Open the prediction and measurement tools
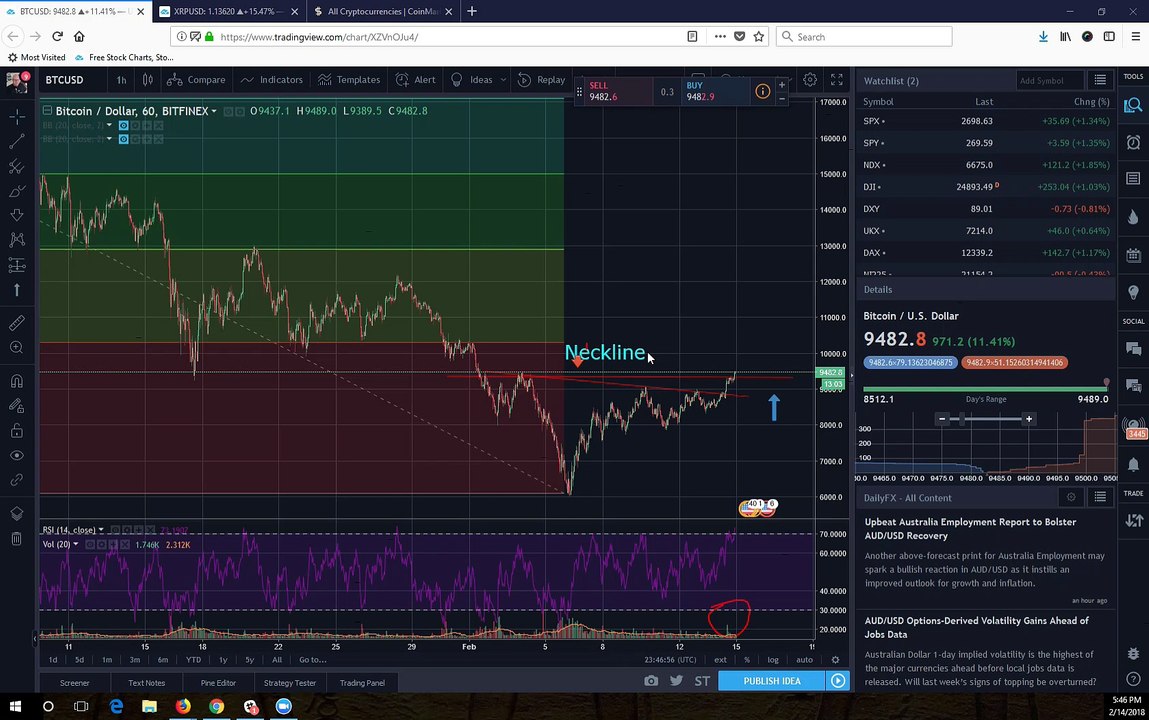1149x720 pixels. tap(16, 264)
